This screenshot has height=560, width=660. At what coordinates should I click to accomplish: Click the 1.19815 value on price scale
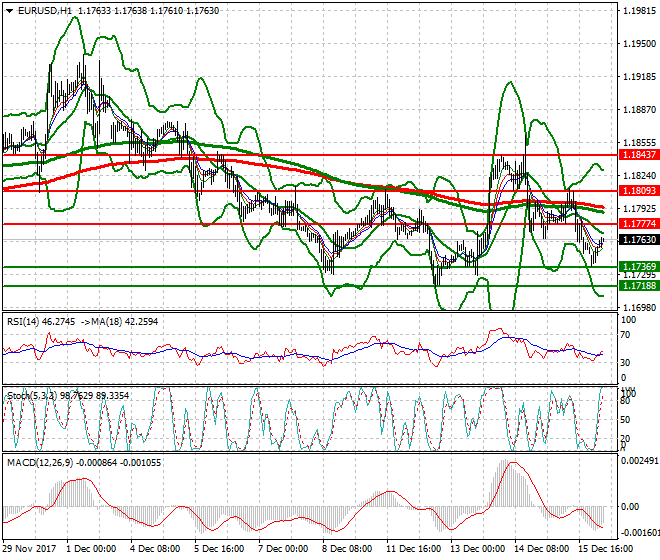tap(638, 11)
